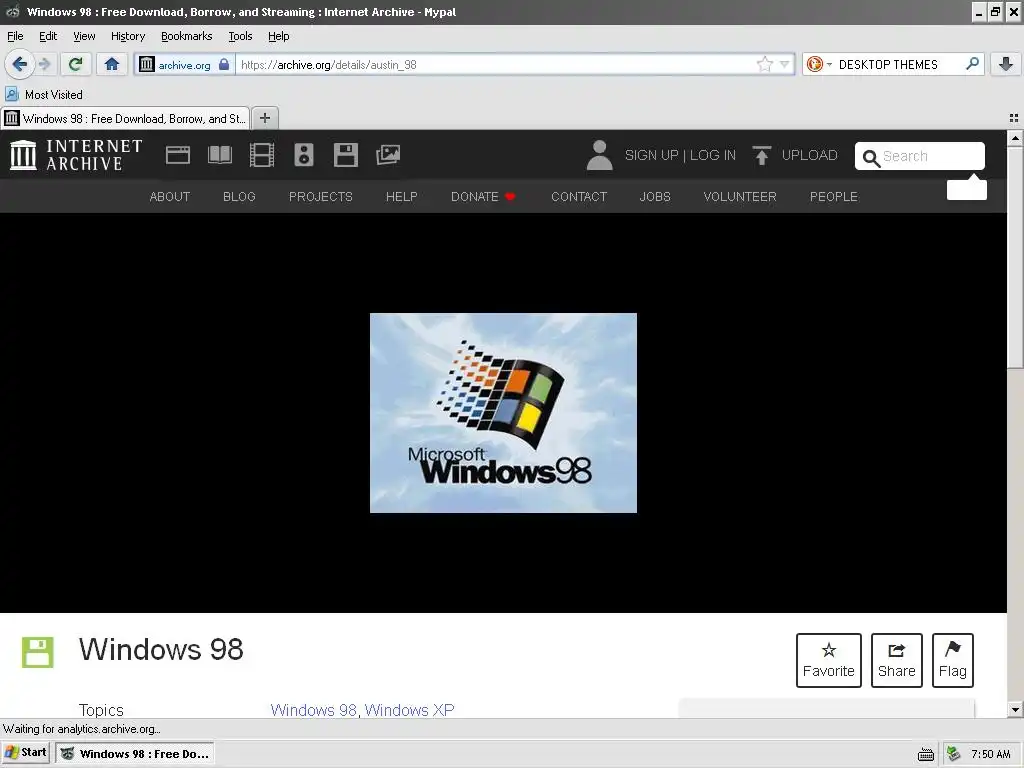Click the upload arrow icon
This screenshot has width=1024, height=768.
(761, 155)
